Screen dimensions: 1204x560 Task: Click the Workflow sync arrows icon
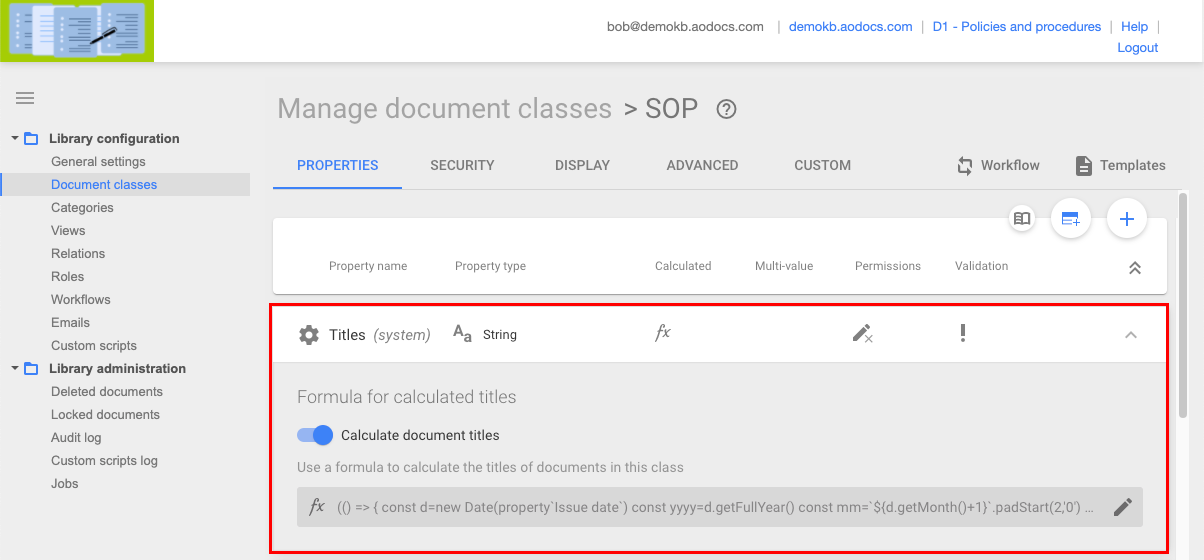point(965,166)
